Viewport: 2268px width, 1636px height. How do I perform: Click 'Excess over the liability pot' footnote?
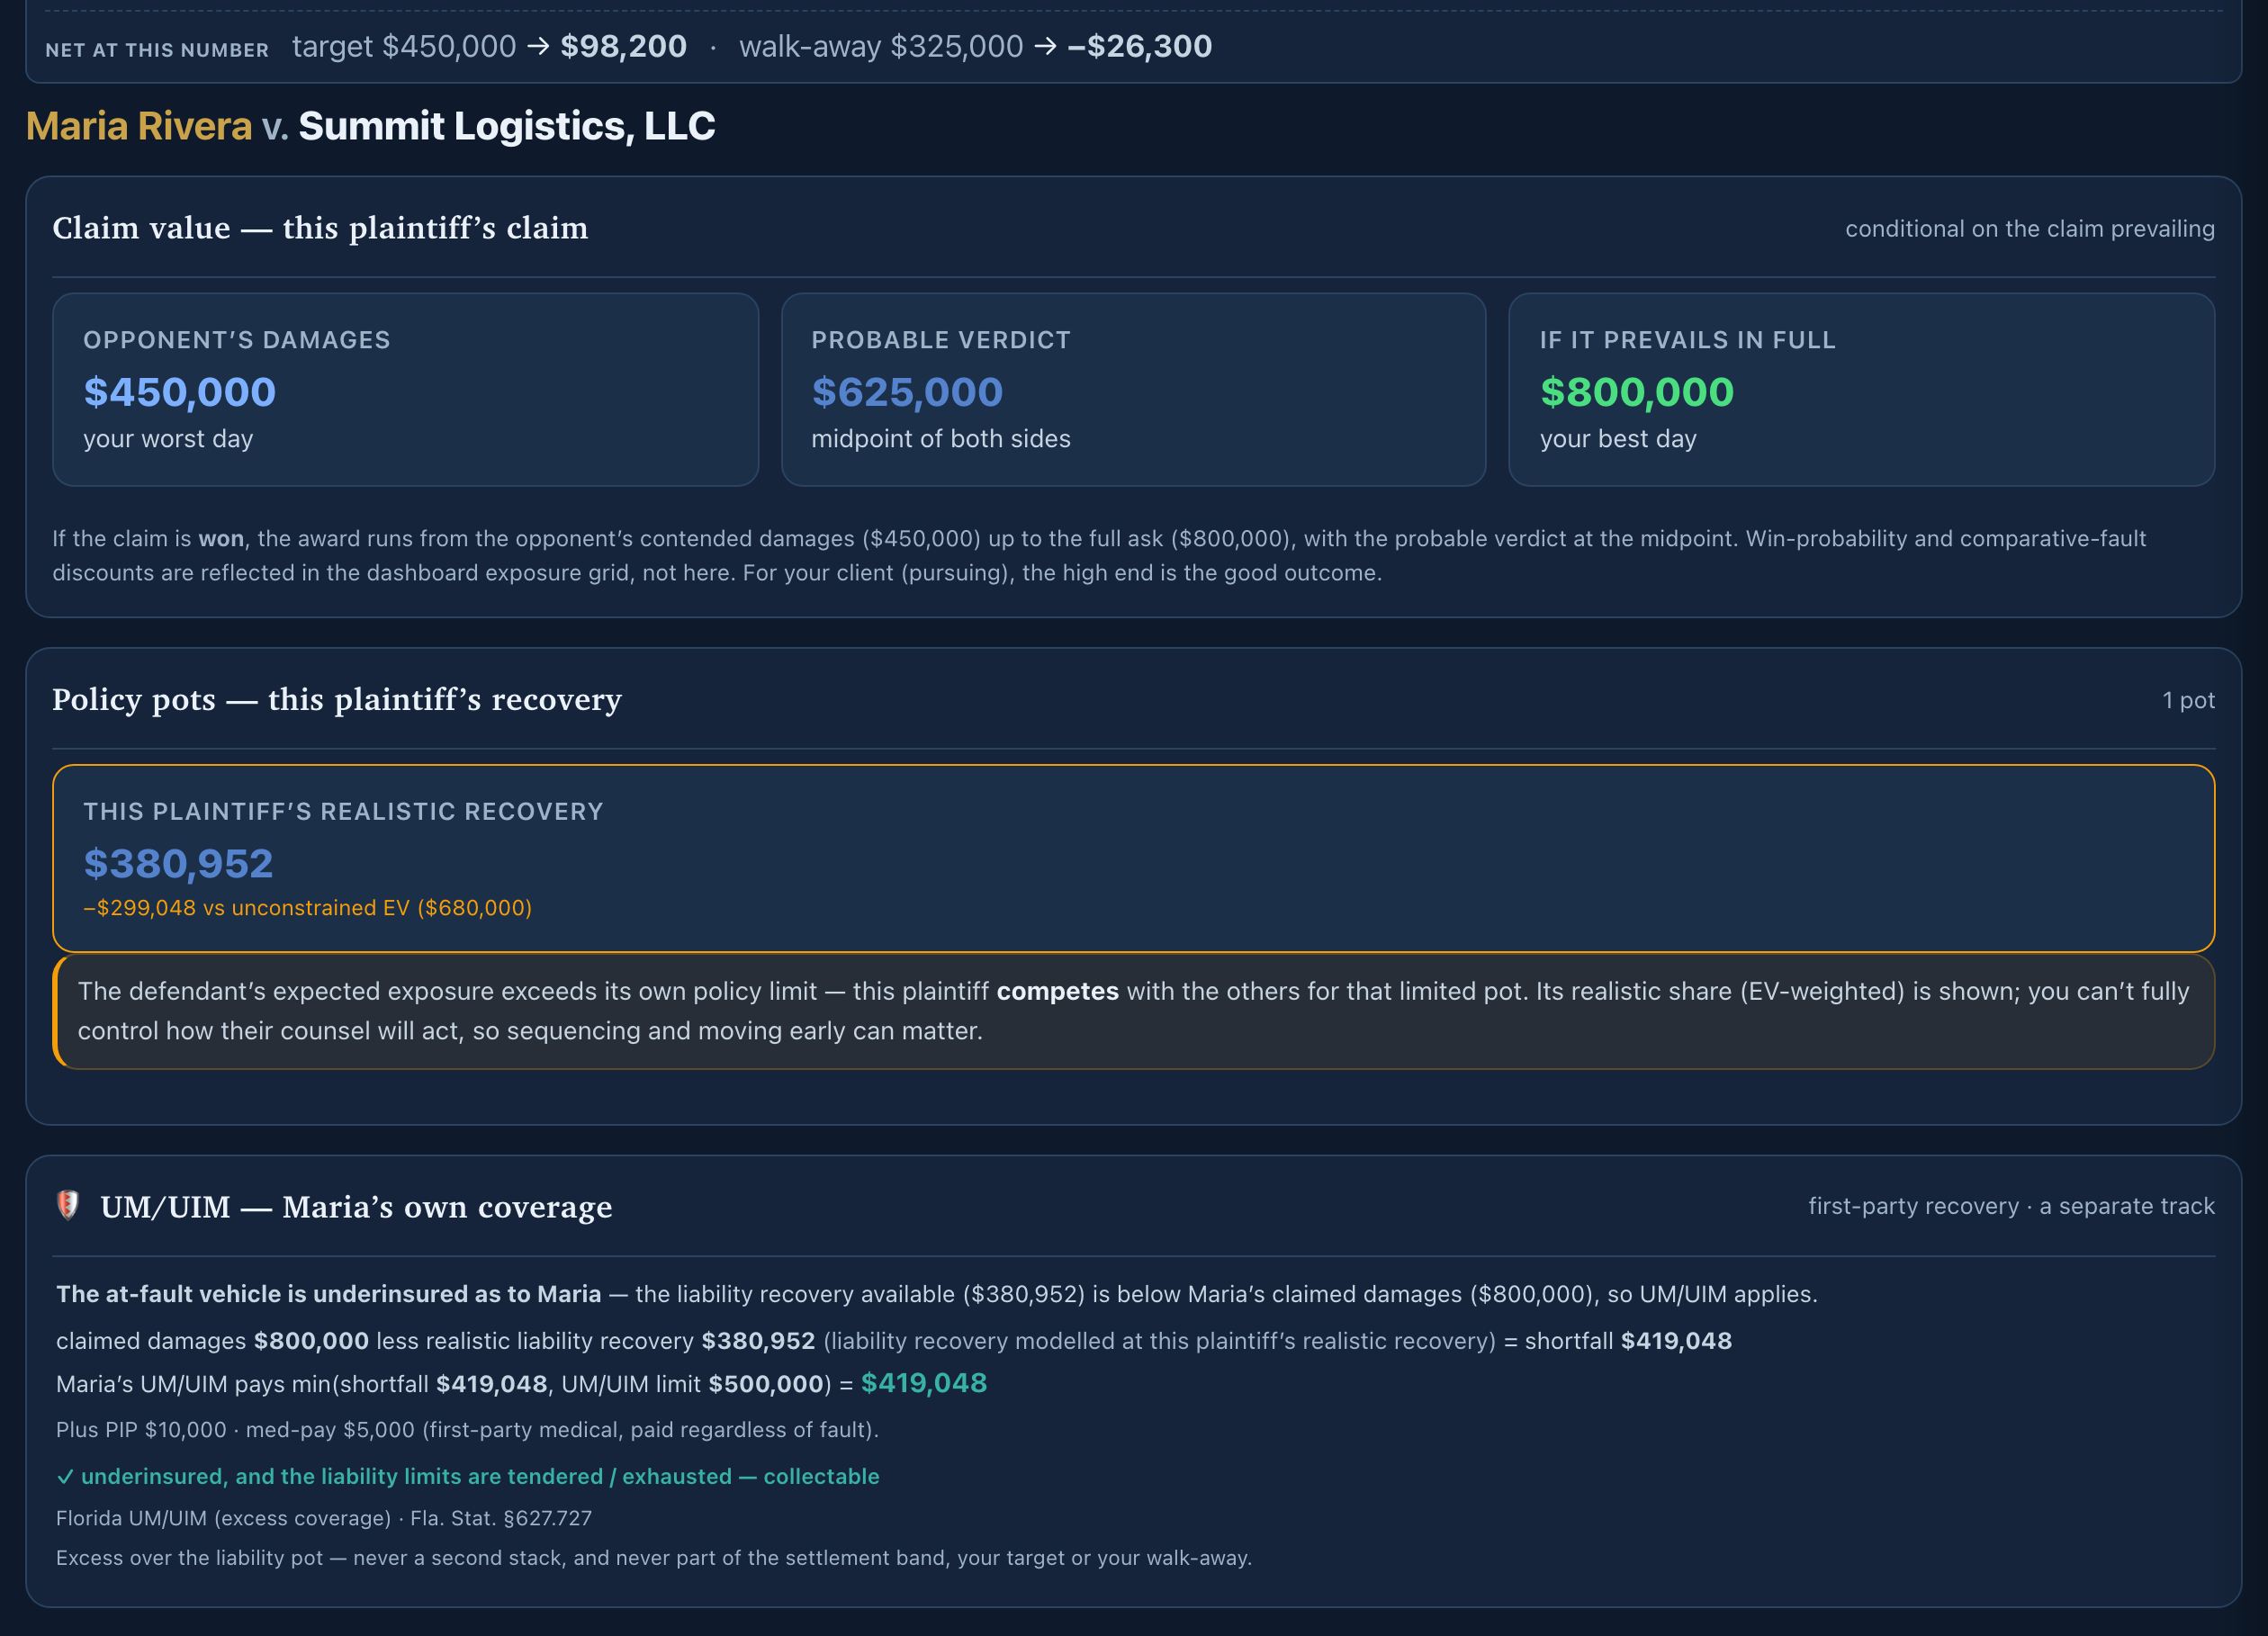(x=654, y=1558)
